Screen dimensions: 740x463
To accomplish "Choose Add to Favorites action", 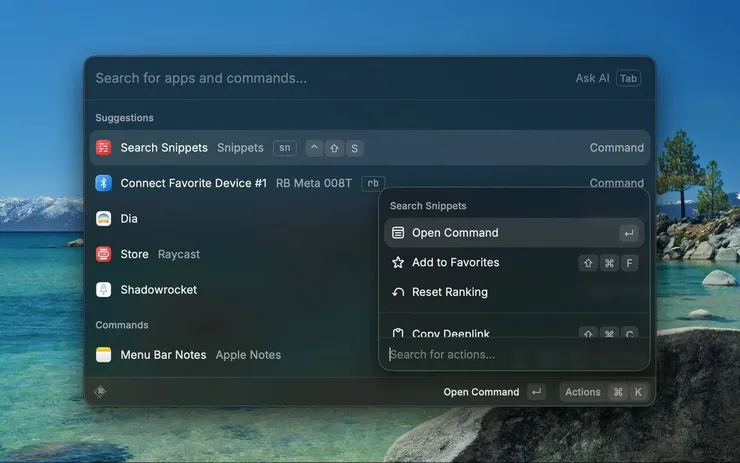I will (455, 263).
